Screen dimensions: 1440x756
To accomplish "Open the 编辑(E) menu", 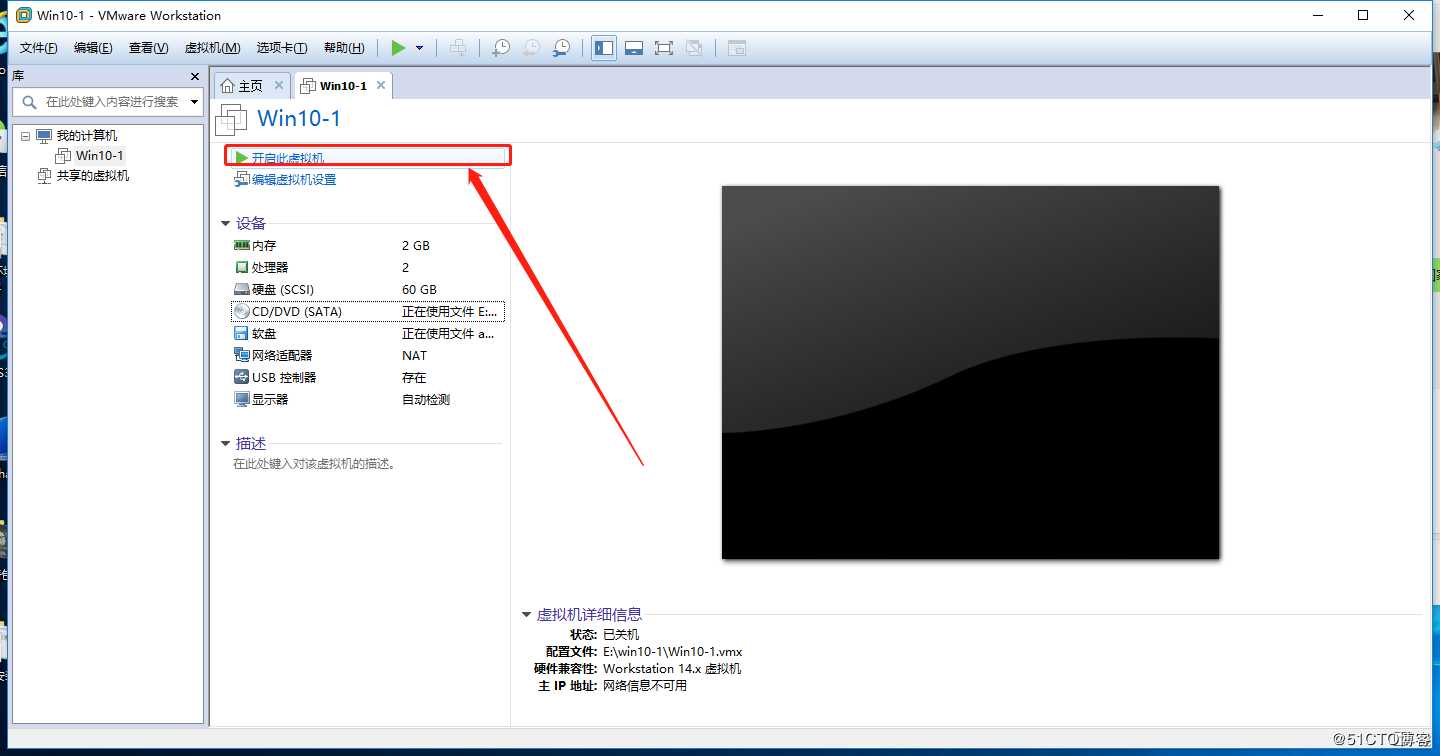I will [x=93, y=48].
